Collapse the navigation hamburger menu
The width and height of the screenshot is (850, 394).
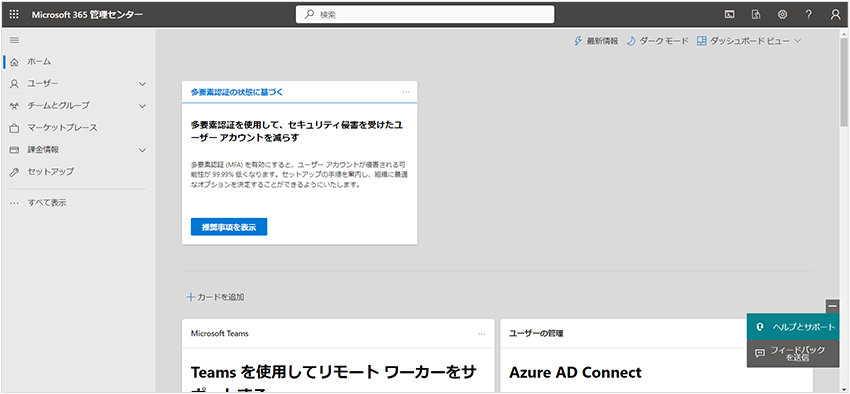point(15,40)
